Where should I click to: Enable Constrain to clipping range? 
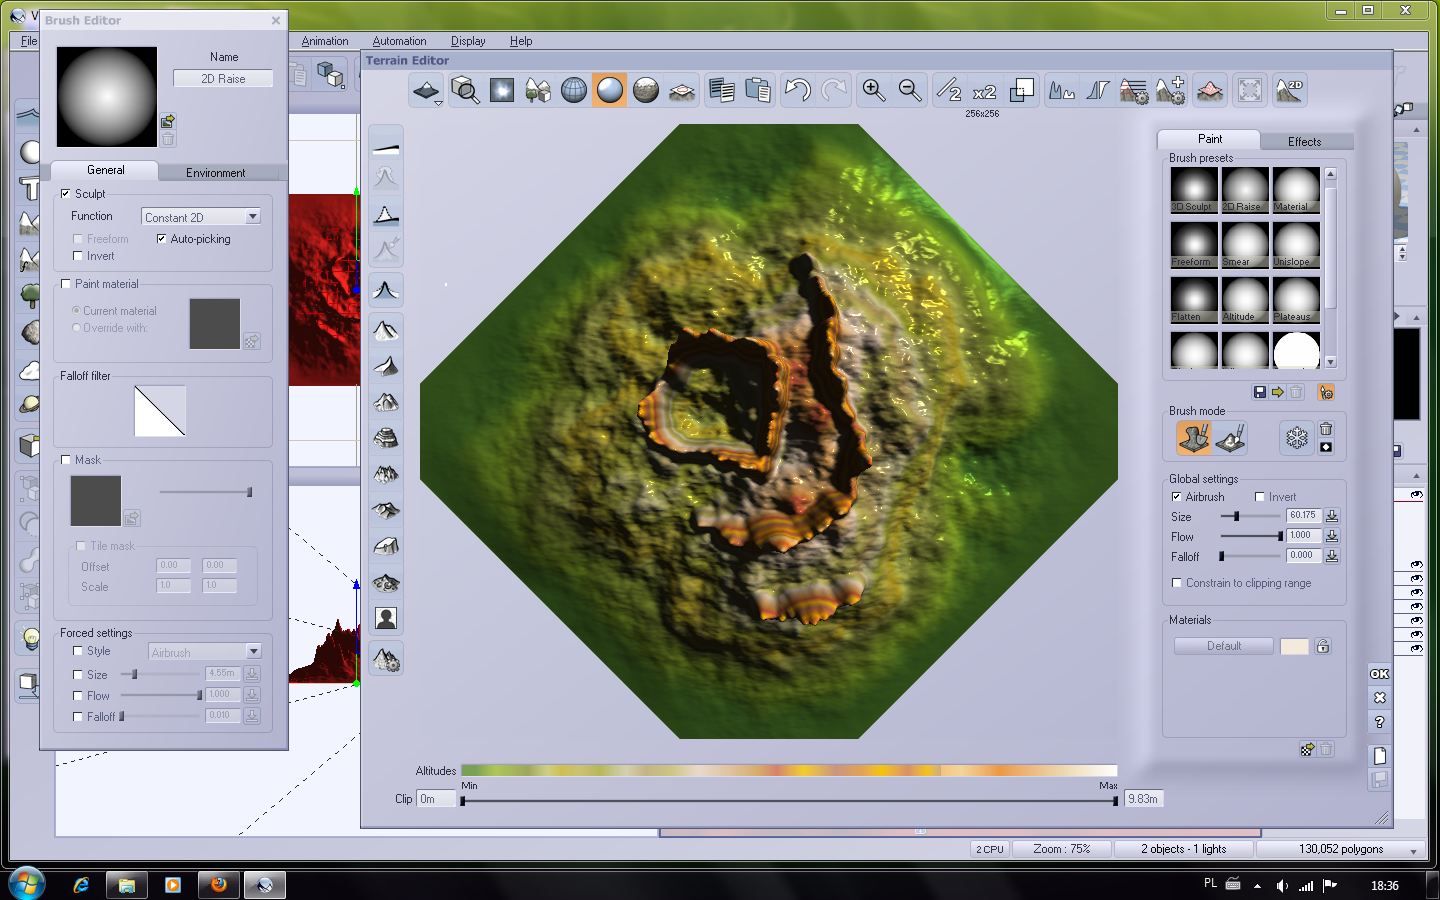1177,583
